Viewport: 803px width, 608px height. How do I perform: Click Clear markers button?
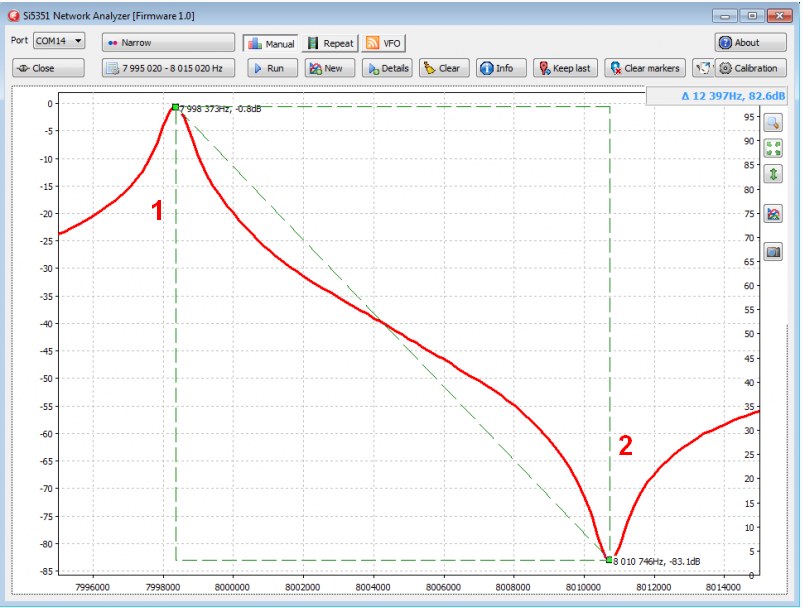click(x=644, y=68)
